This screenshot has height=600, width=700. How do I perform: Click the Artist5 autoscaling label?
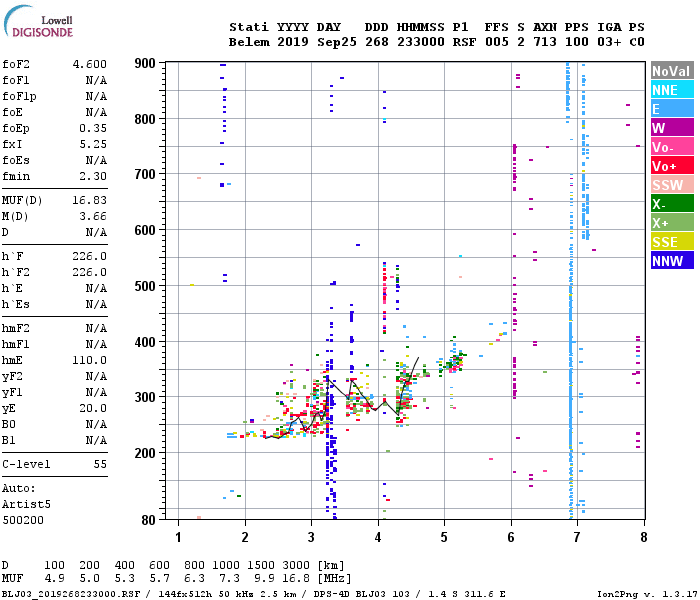pyautogui.click(x=26, y=504)
